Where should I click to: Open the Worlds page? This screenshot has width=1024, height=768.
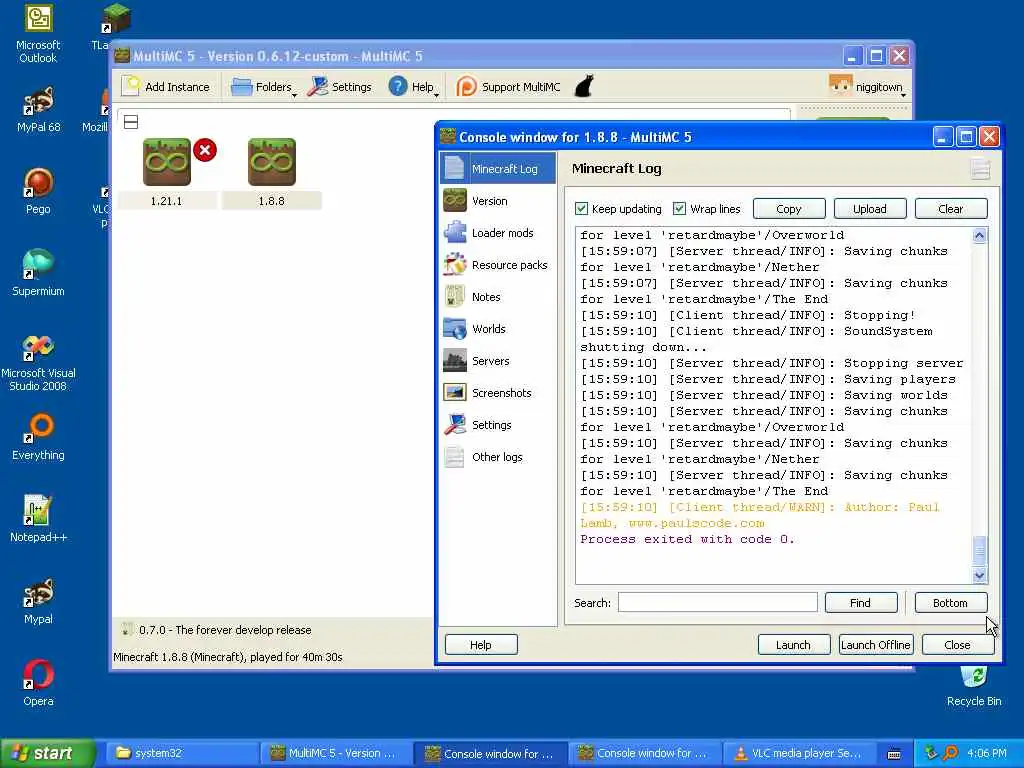click(498, 328)
